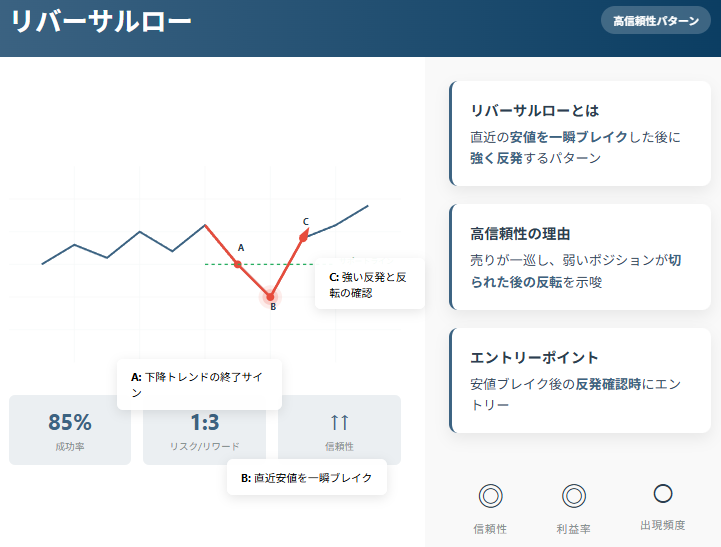This screenshot has height=547, width=721.
Task: Click red point A on chart
Action: (x=237, y=264)
